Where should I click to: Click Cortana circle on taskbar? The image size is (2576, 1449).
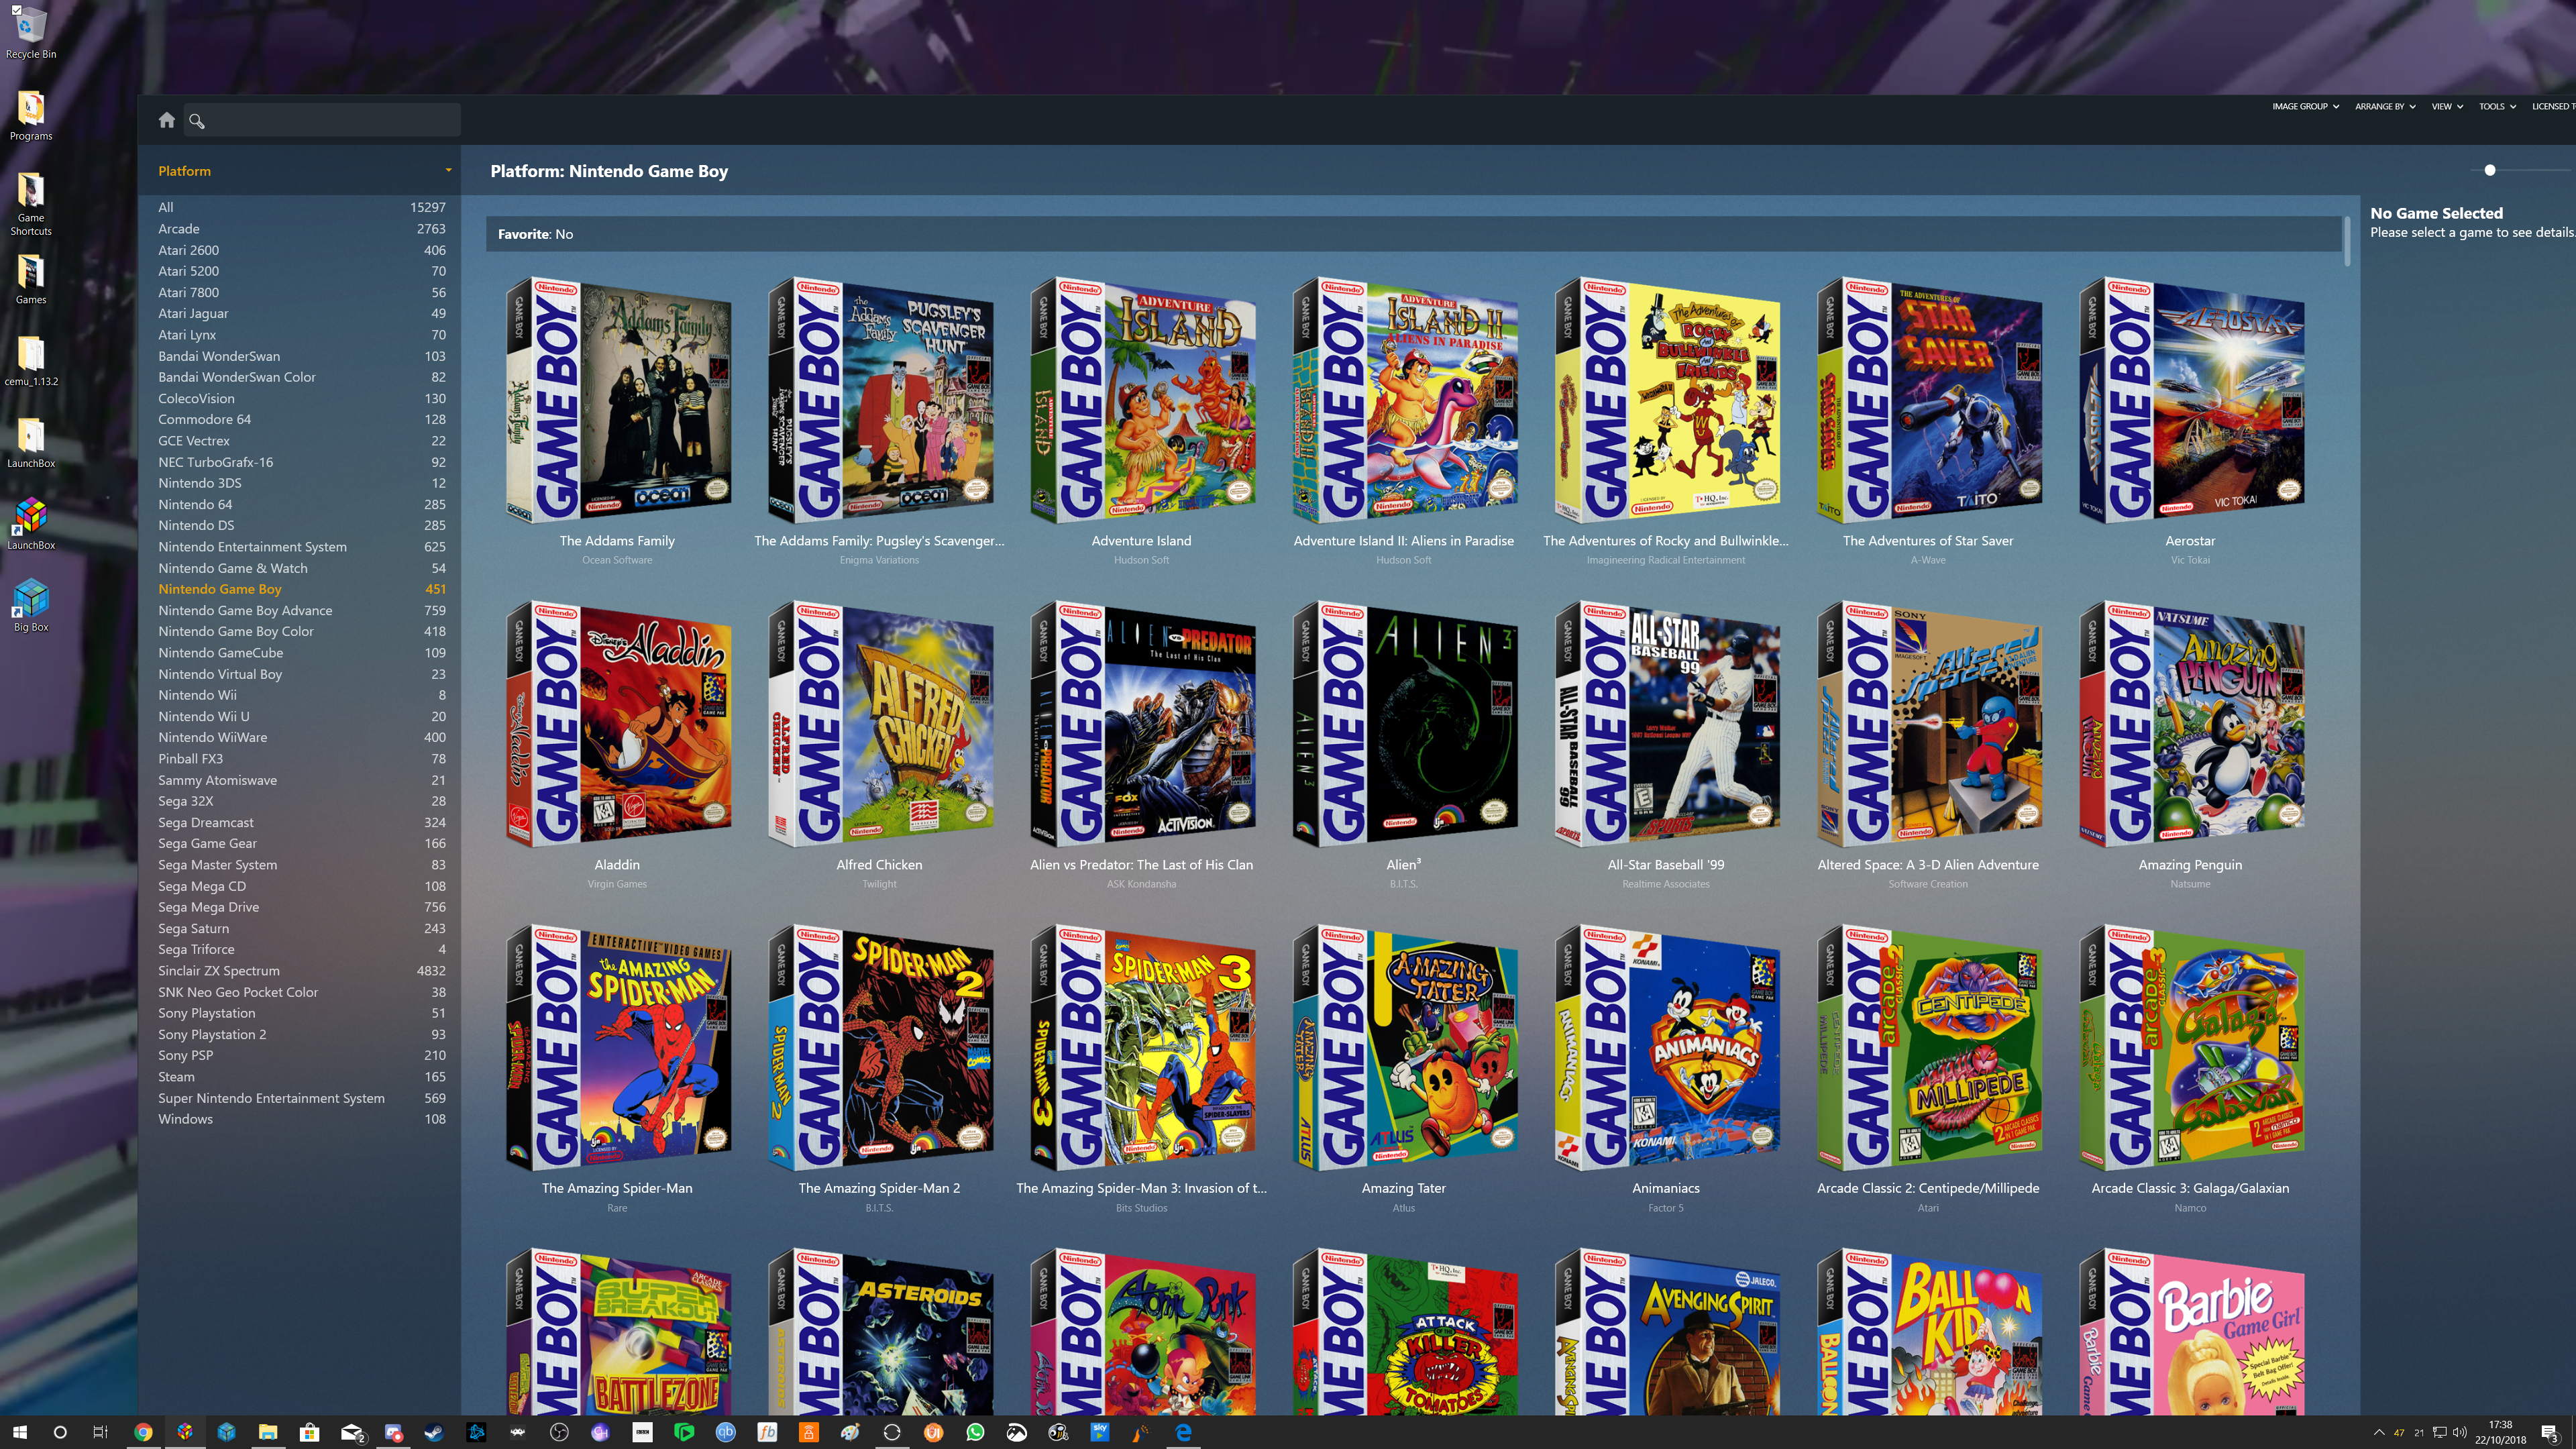tap(60, 1432)
